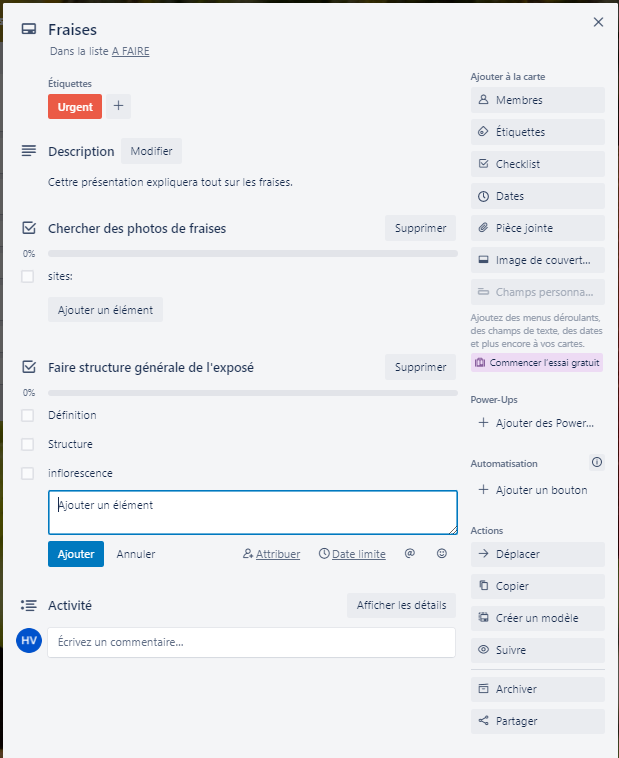Click the @ mention icon
The width and height of the screenshot is (619, 758).
tap(410, 554)
